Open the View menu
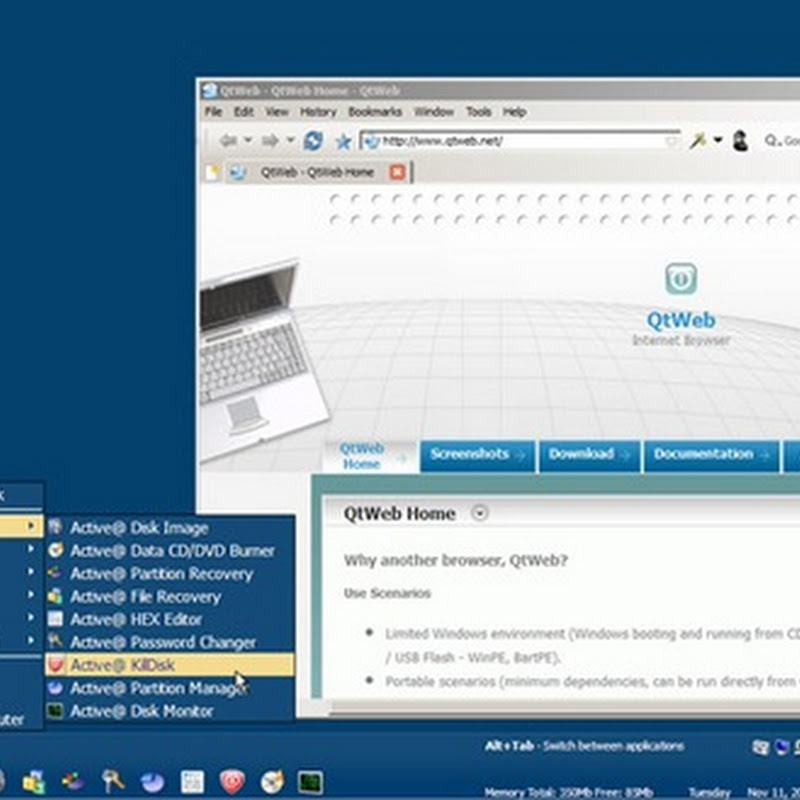This screenshot has width=800, height=800. (277, 112)
